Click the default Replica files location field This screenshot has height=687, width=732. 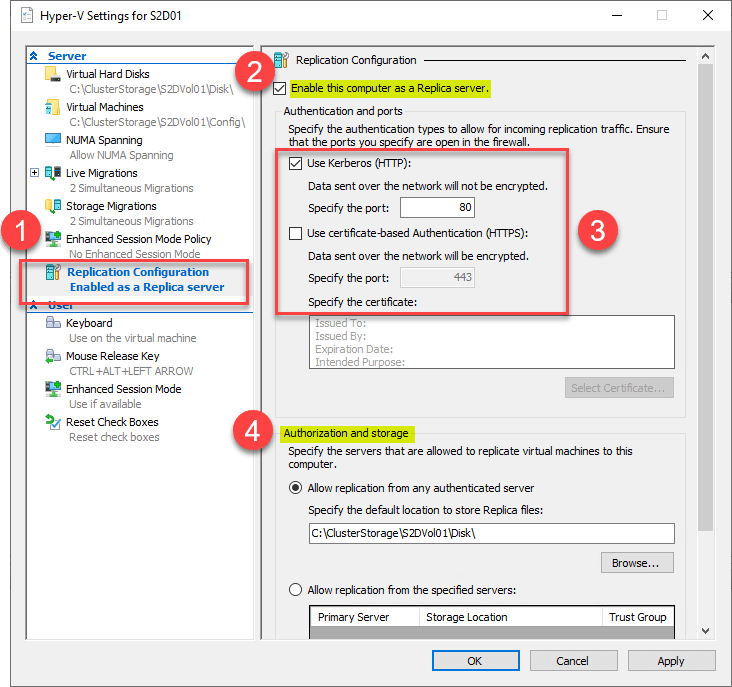point(492,533)
